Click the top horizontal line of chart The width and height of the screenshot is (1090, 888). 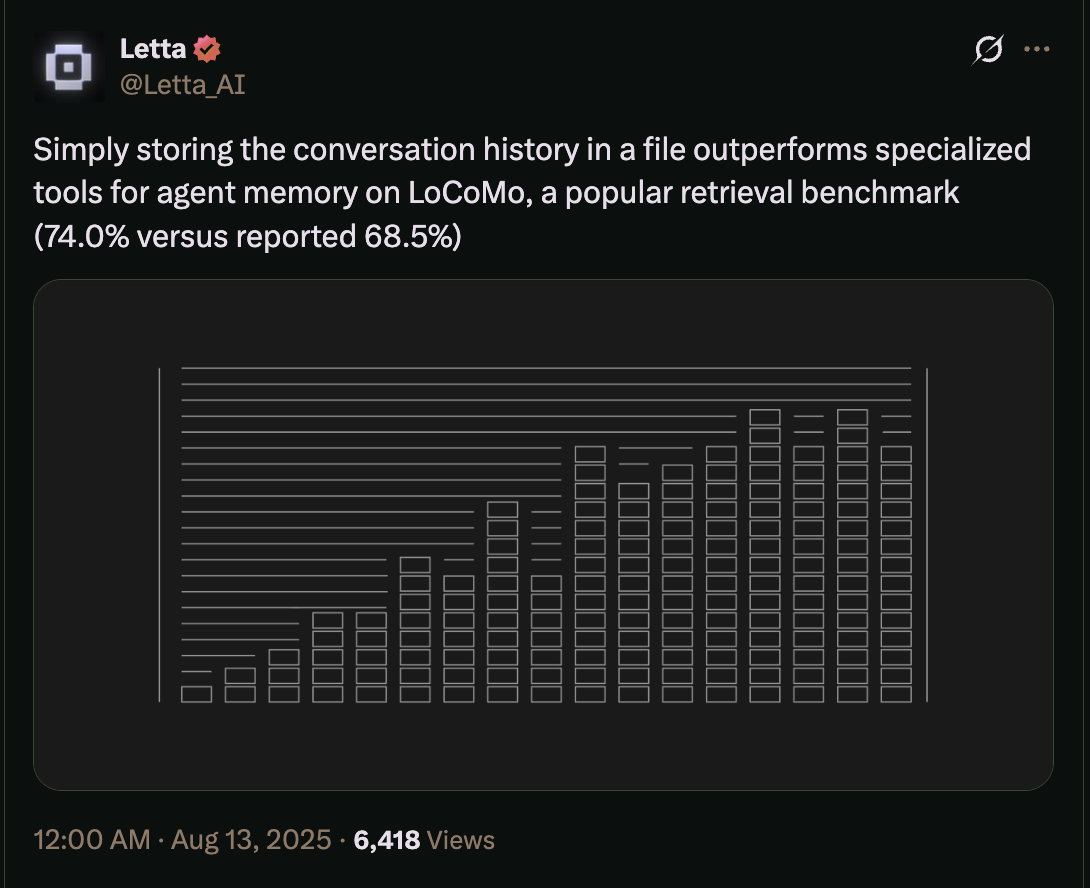click(x=546, y=368)
